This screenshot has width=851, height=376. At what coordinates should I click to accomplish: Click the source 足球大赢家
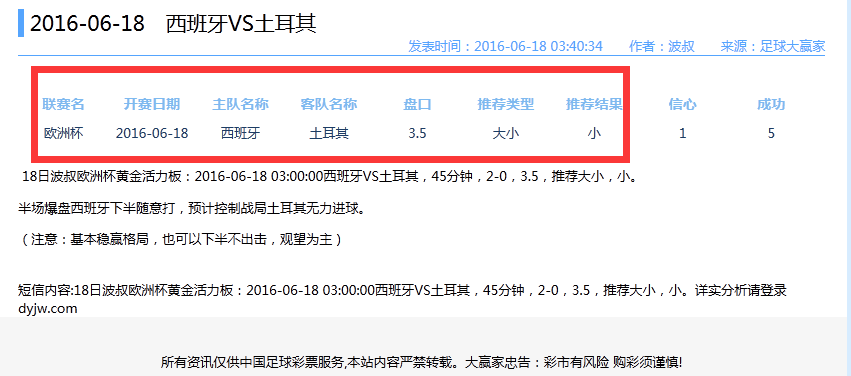[792, 46]
